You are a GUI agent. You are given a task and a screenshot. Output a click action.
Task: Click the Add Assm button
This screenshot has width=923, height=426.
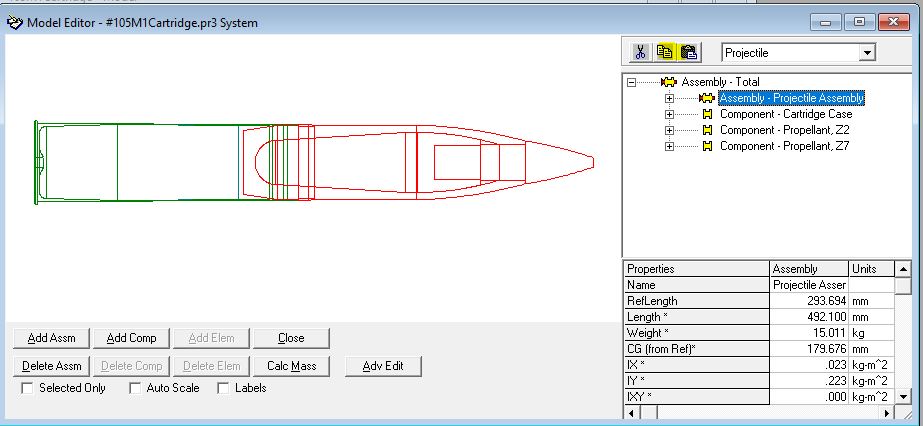click(x=52, y=338)
